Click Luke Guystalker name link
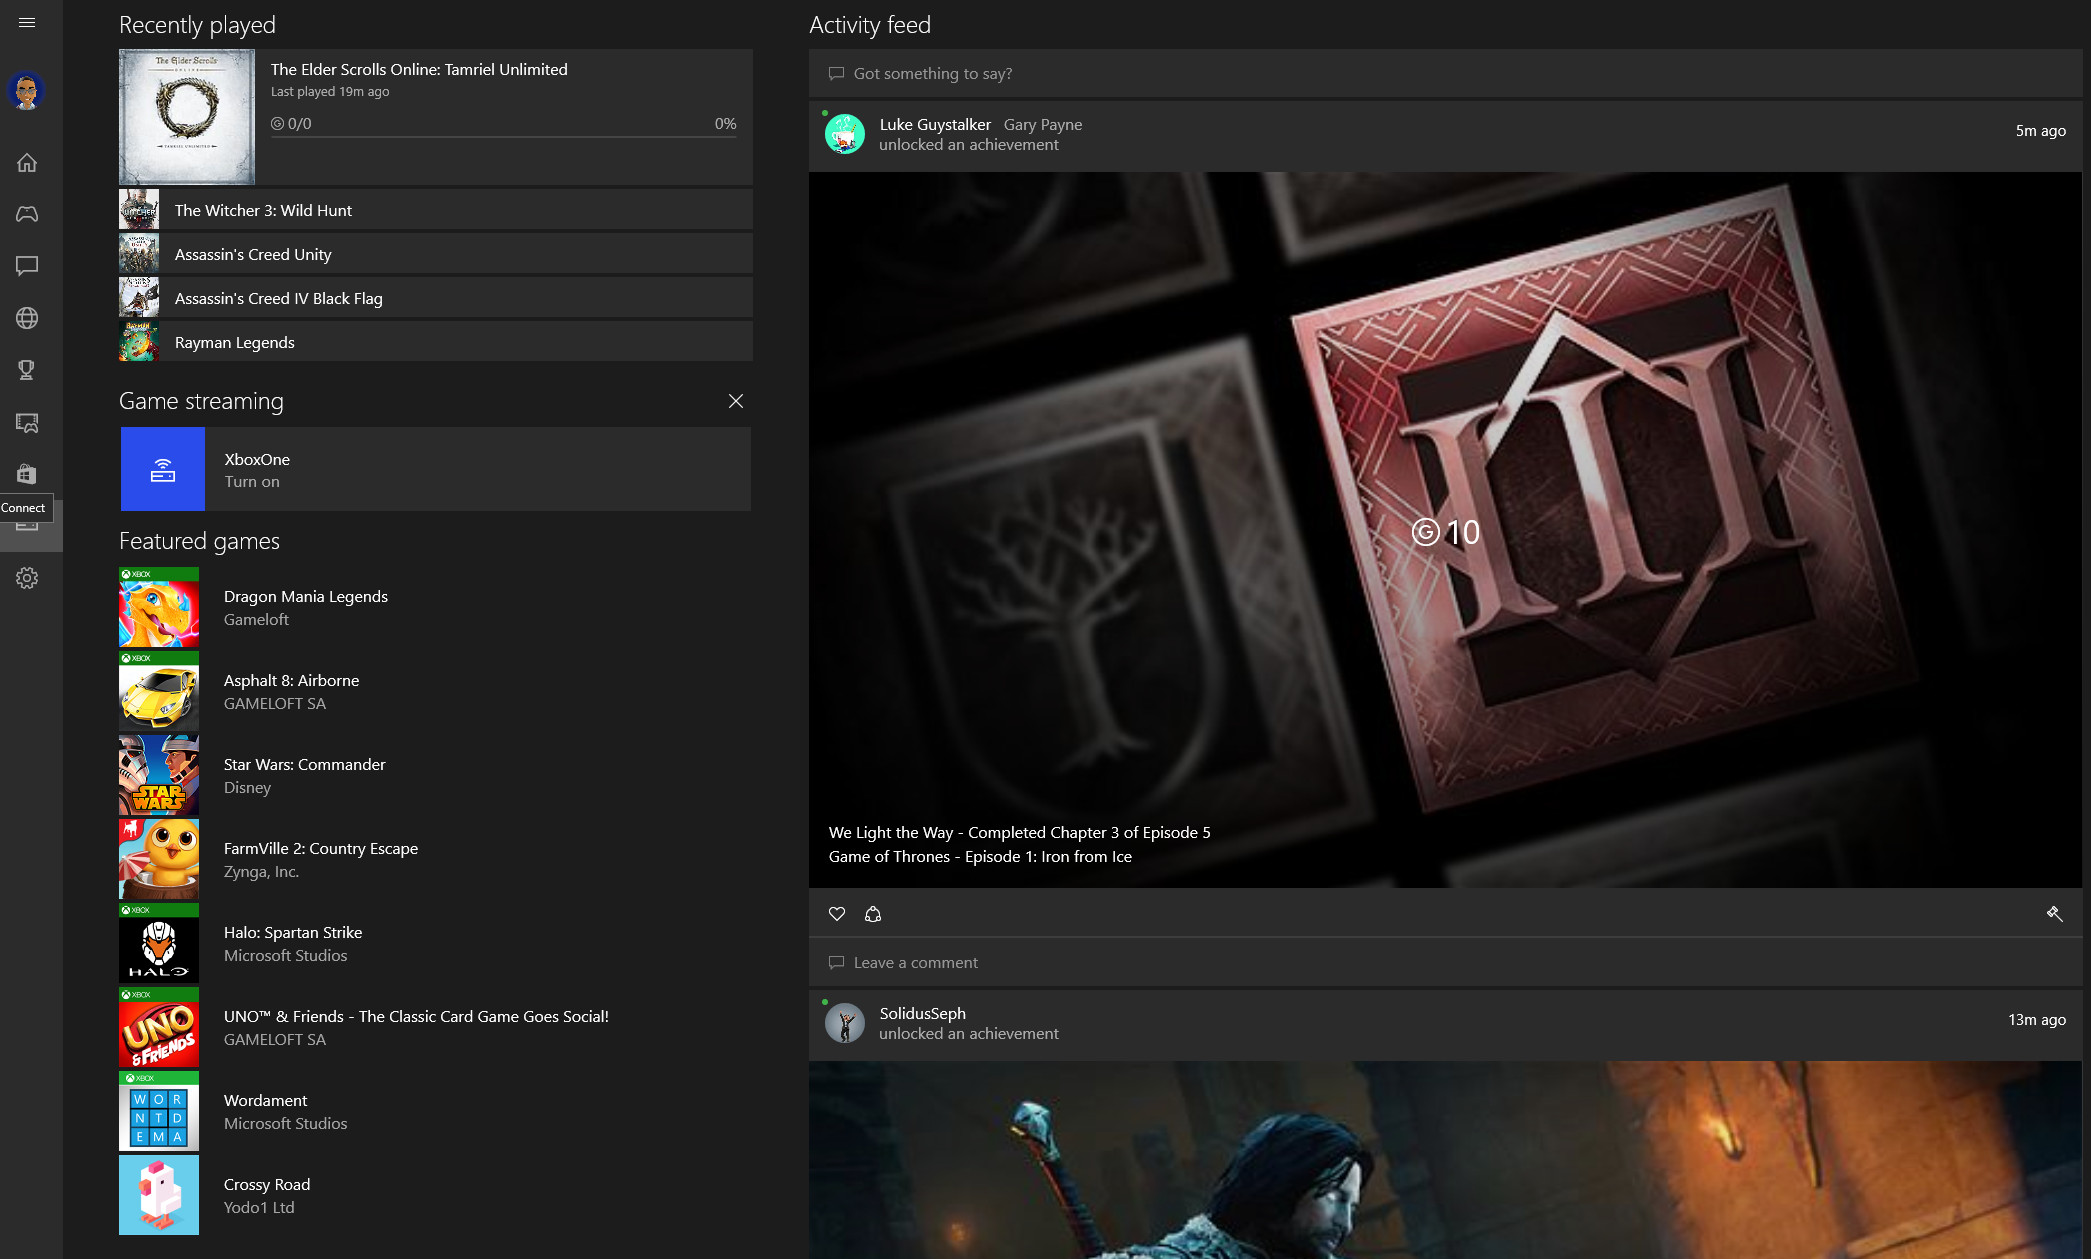The width and height of the screenshot is (2091, 1259). coord(935,124)
